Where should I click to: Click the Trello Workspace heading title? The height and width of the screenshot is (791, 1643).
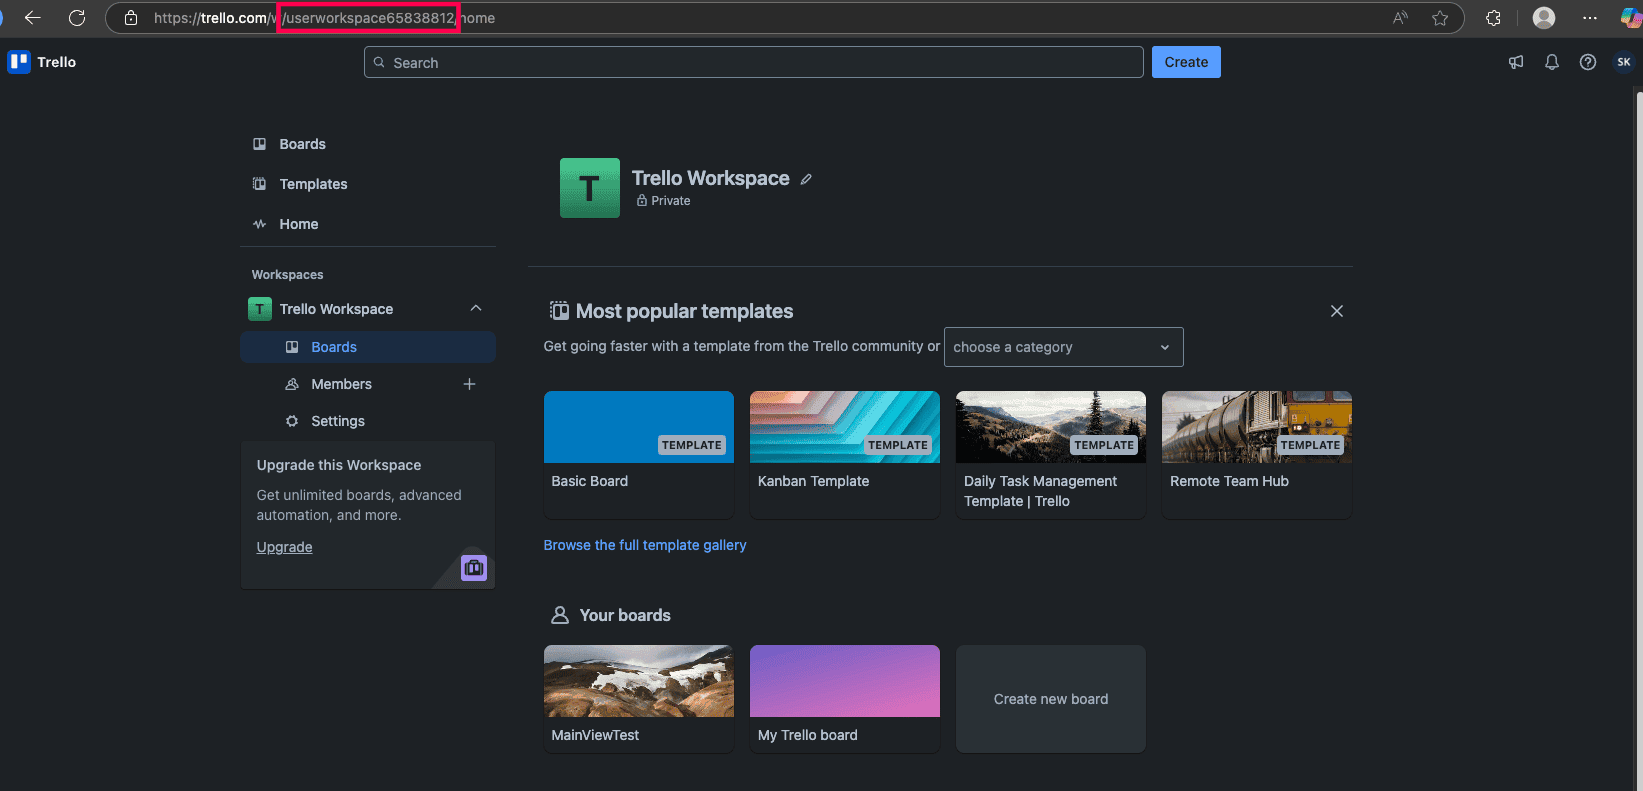[x=711, y=178]
